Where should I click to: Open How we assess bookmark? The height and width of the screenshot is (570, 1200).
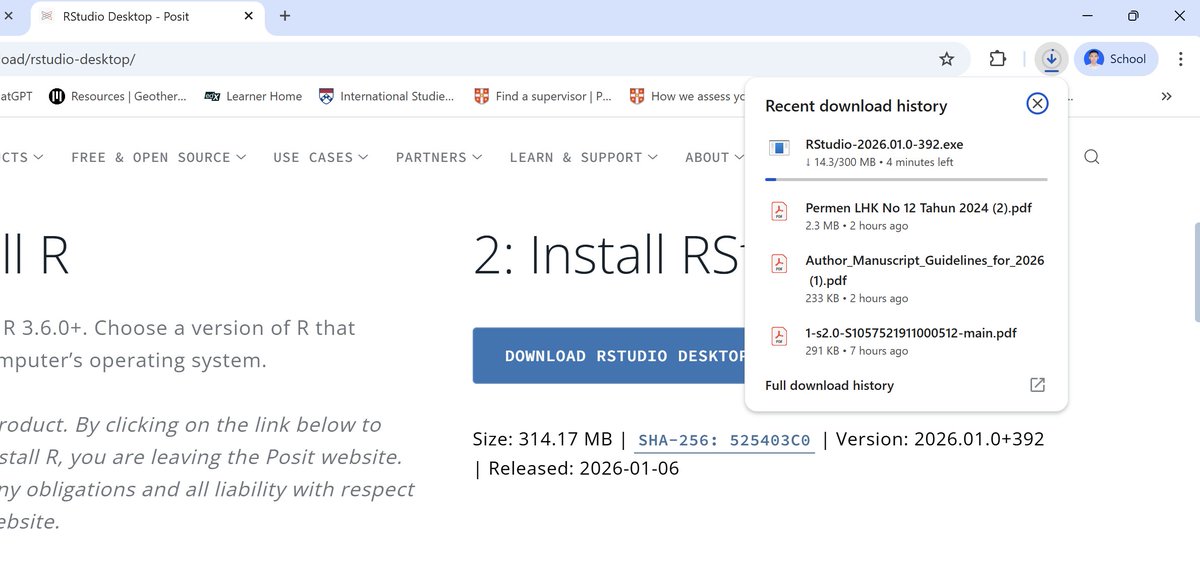(687, 97)
